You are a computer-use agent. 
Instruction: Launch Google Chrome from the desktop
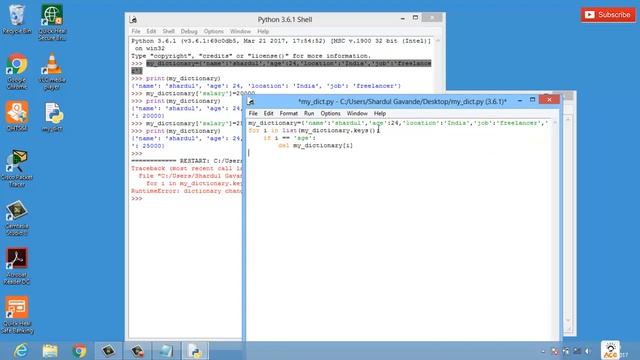tap(17, 71)
